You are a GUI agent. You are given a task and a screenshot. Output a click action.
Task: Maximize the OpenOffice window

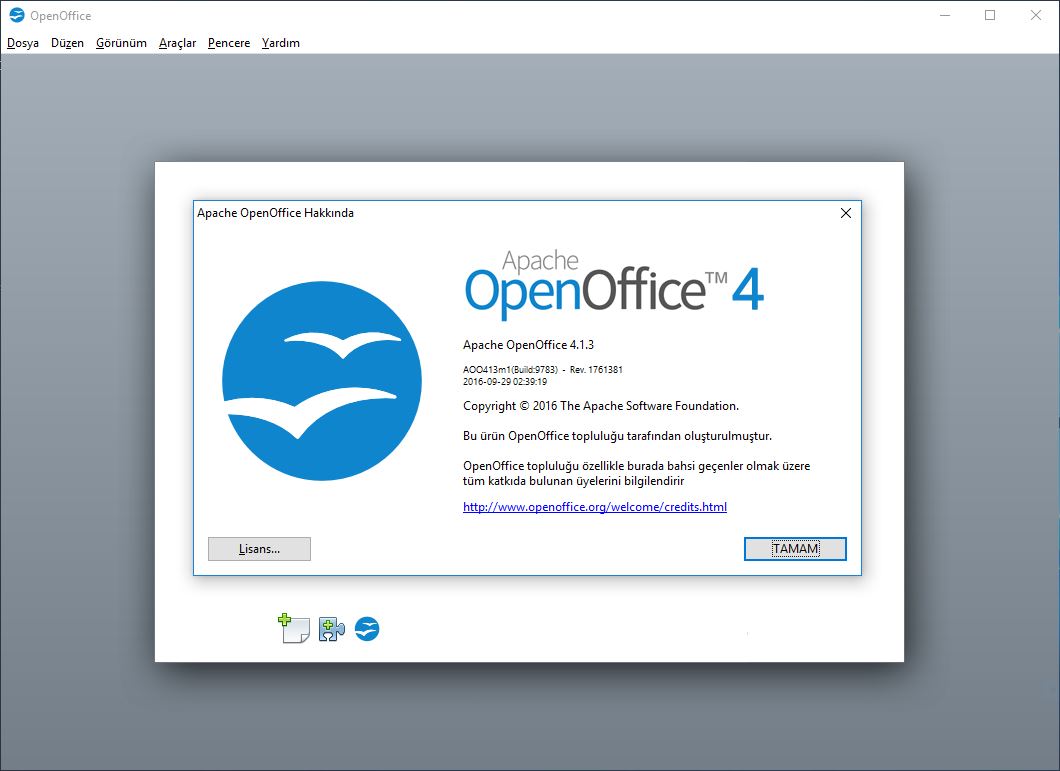(990, 15)
